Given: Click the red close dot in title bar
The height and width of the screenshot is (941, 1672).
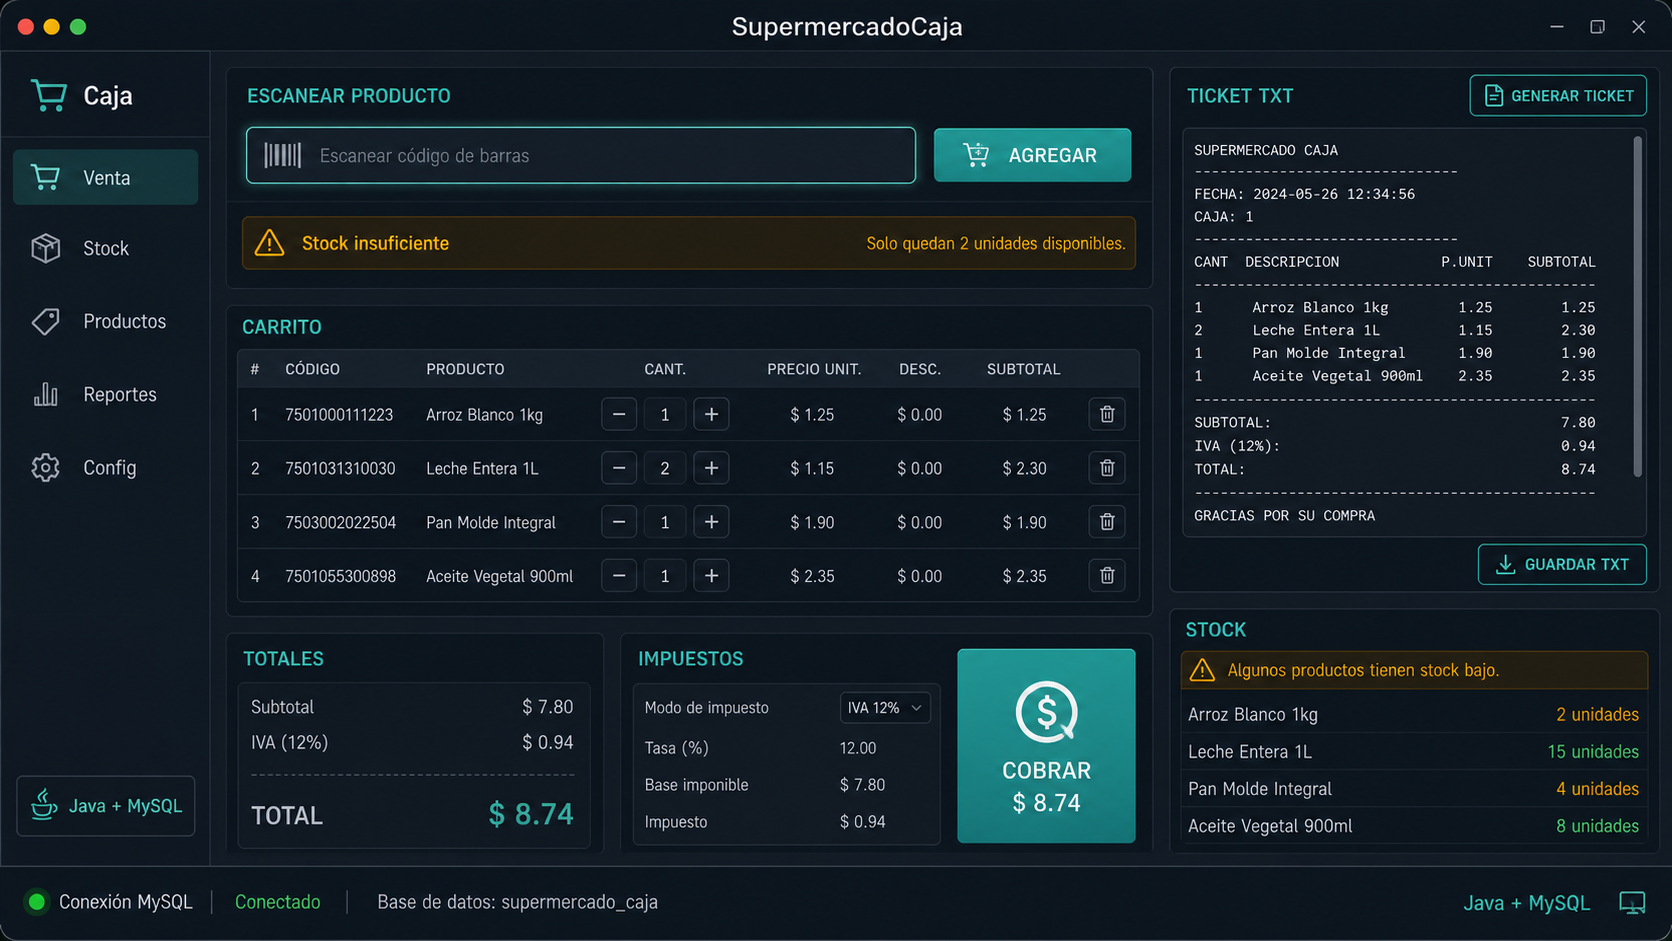Looking at the screenshot, I should pyautogui.click(x=26, y=27).
